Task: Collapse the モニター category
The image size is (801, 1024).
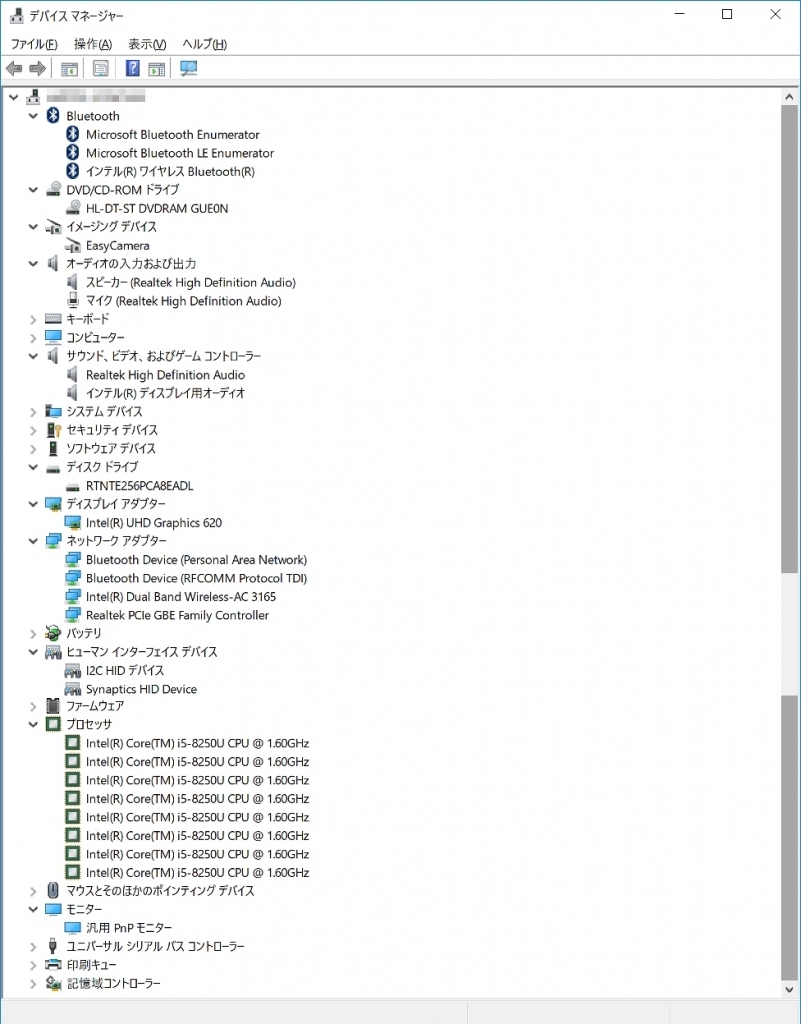Action: (33, 909)
